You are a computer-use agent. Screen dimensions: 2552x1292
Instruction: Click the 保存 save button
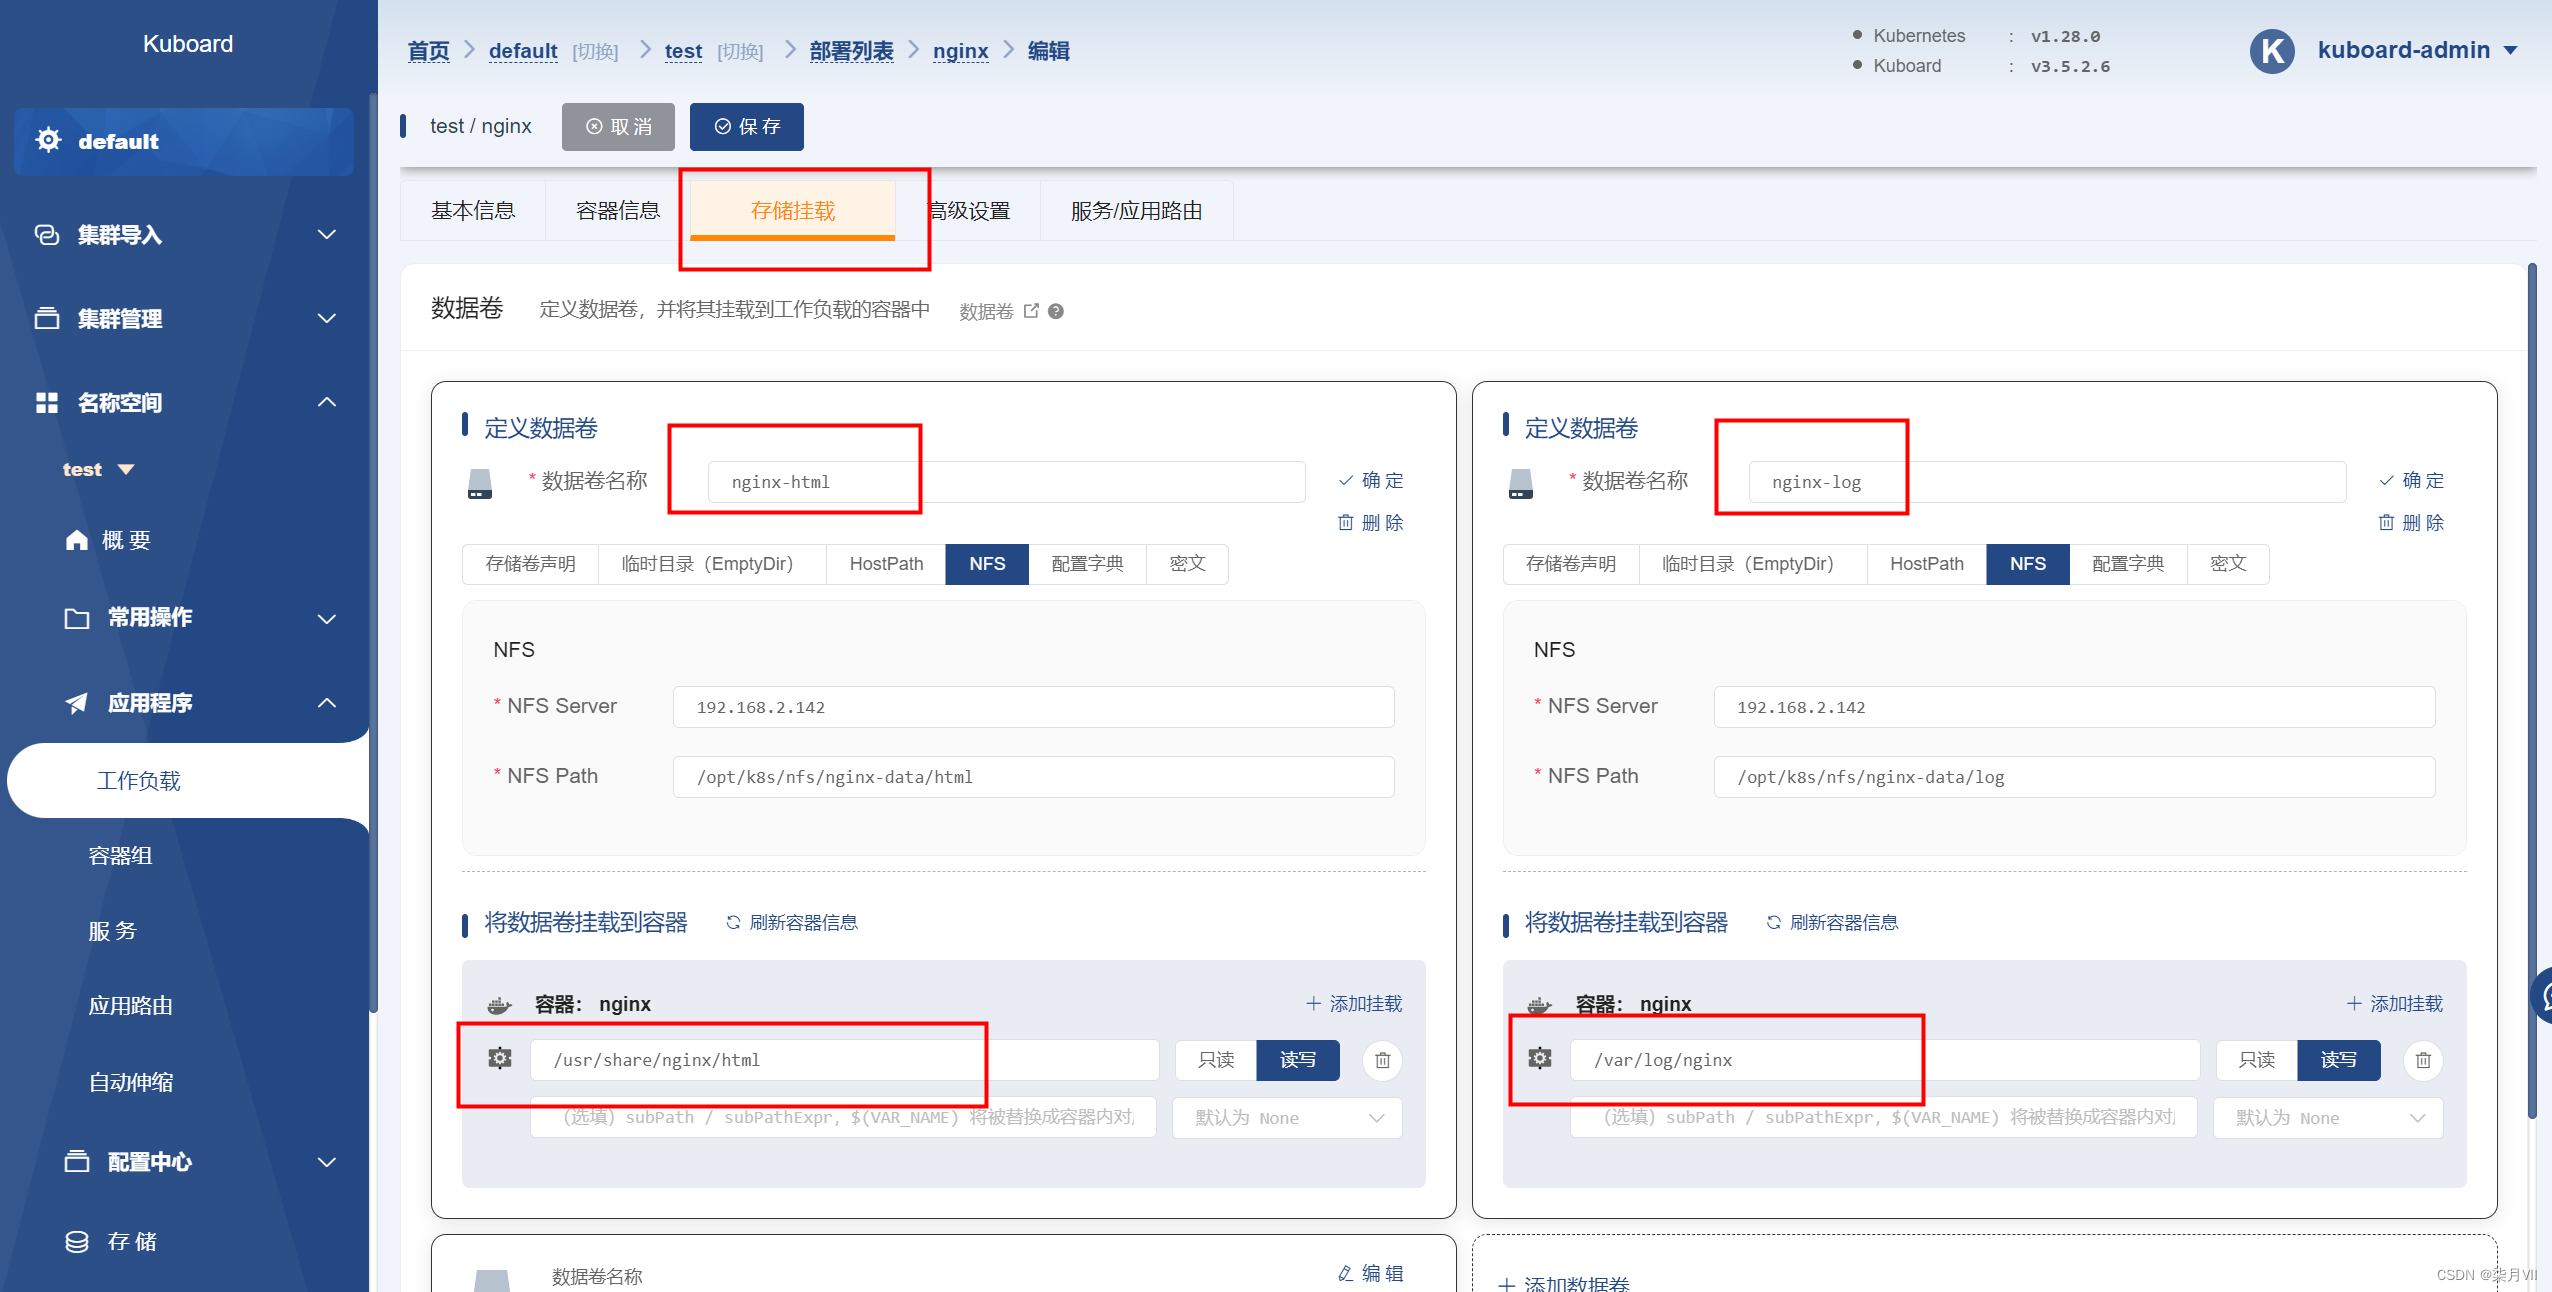click(747, 127)
